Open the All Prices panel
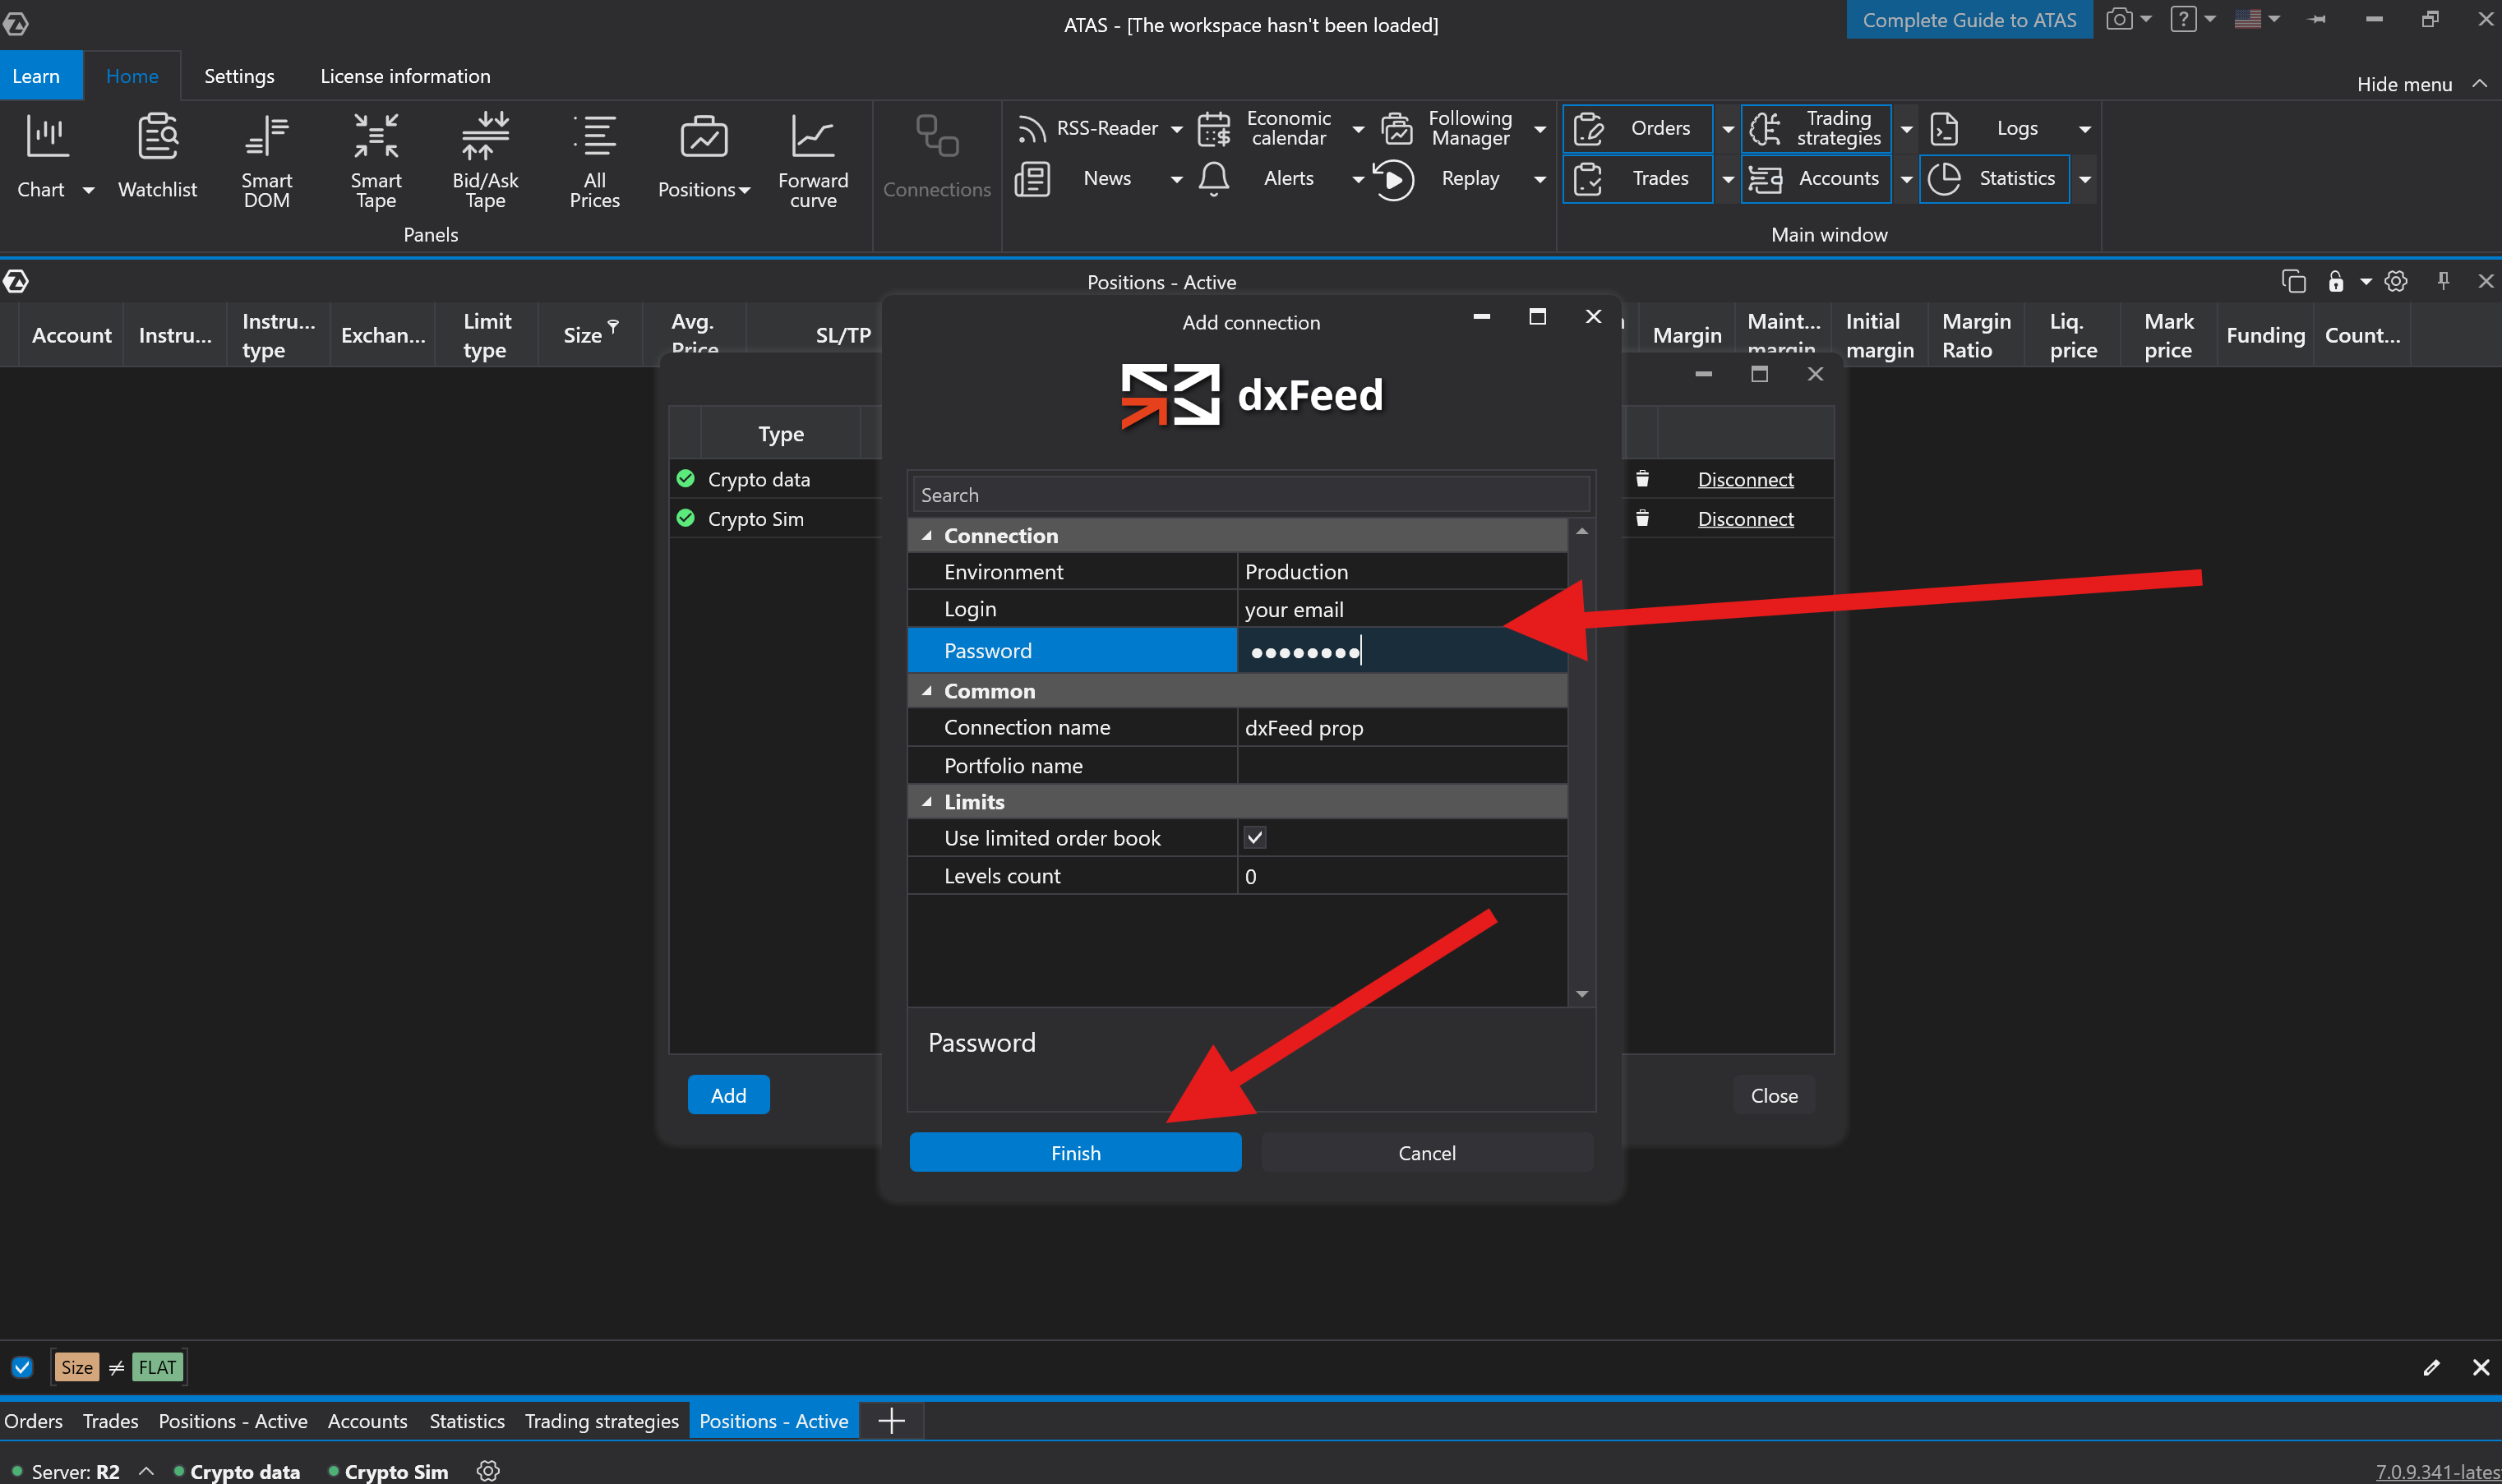The width and height of the screenshot is (2502, 1484). click(594, 160)
